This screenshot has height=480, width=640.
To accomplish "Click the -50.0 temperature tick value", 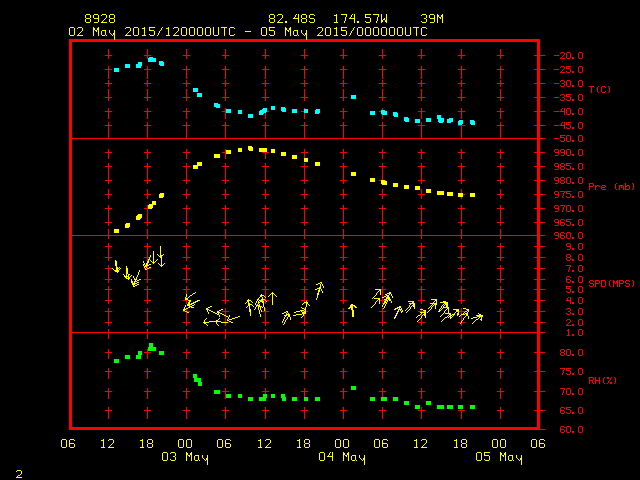I will pos(568,139).
